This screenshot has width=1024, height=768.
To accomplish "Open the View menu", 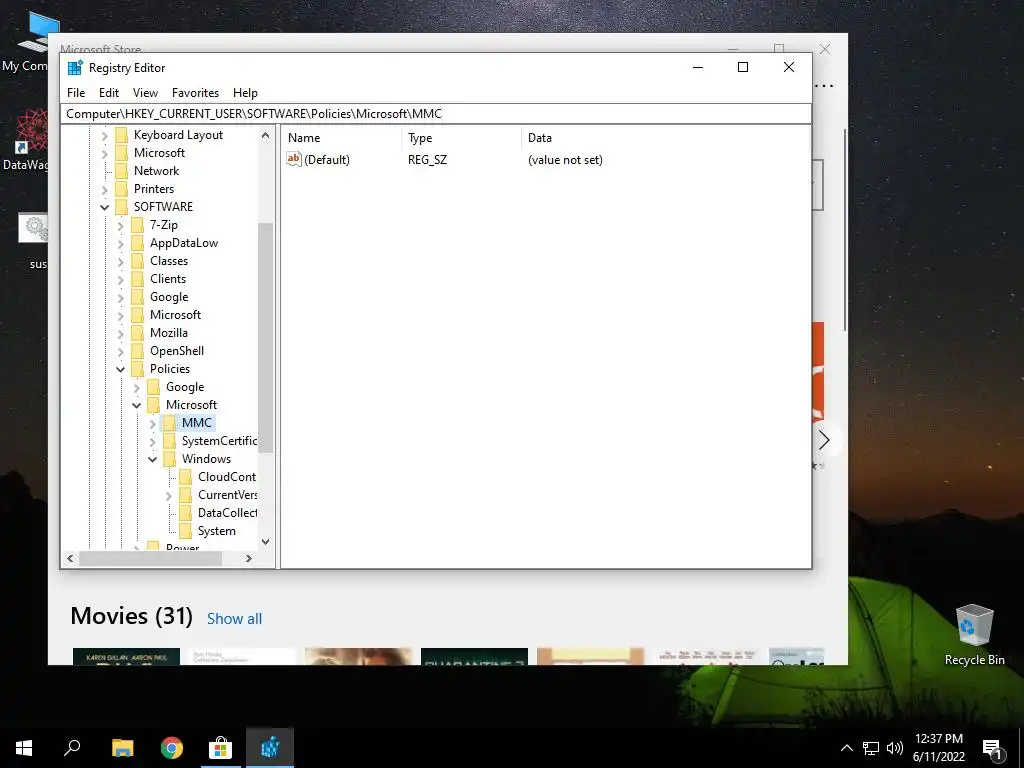I will pos(145,93).
